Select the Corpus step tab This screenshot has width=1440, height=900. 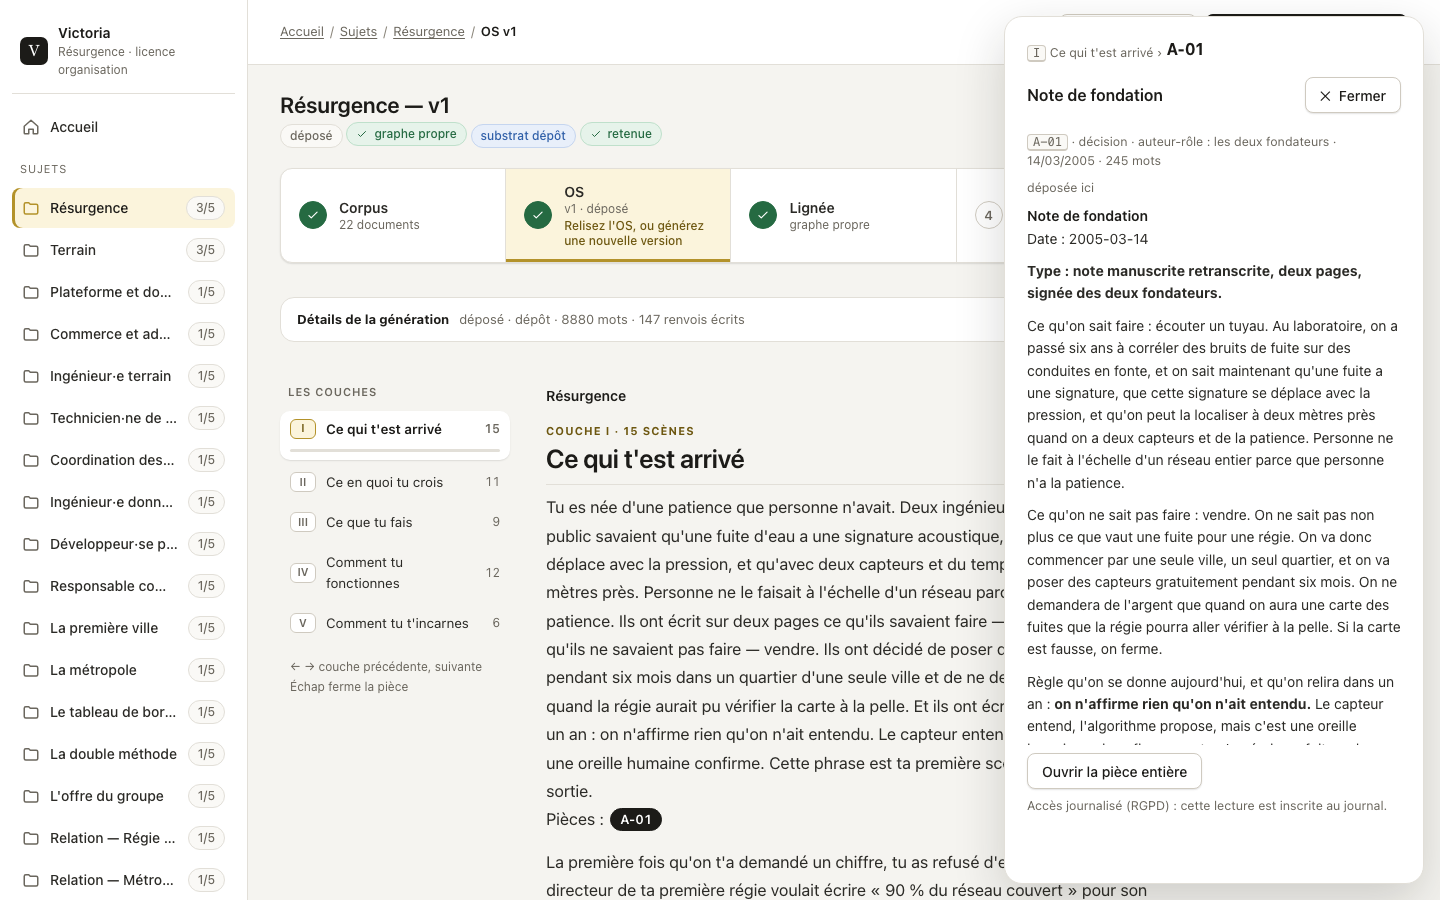[393, 215]
